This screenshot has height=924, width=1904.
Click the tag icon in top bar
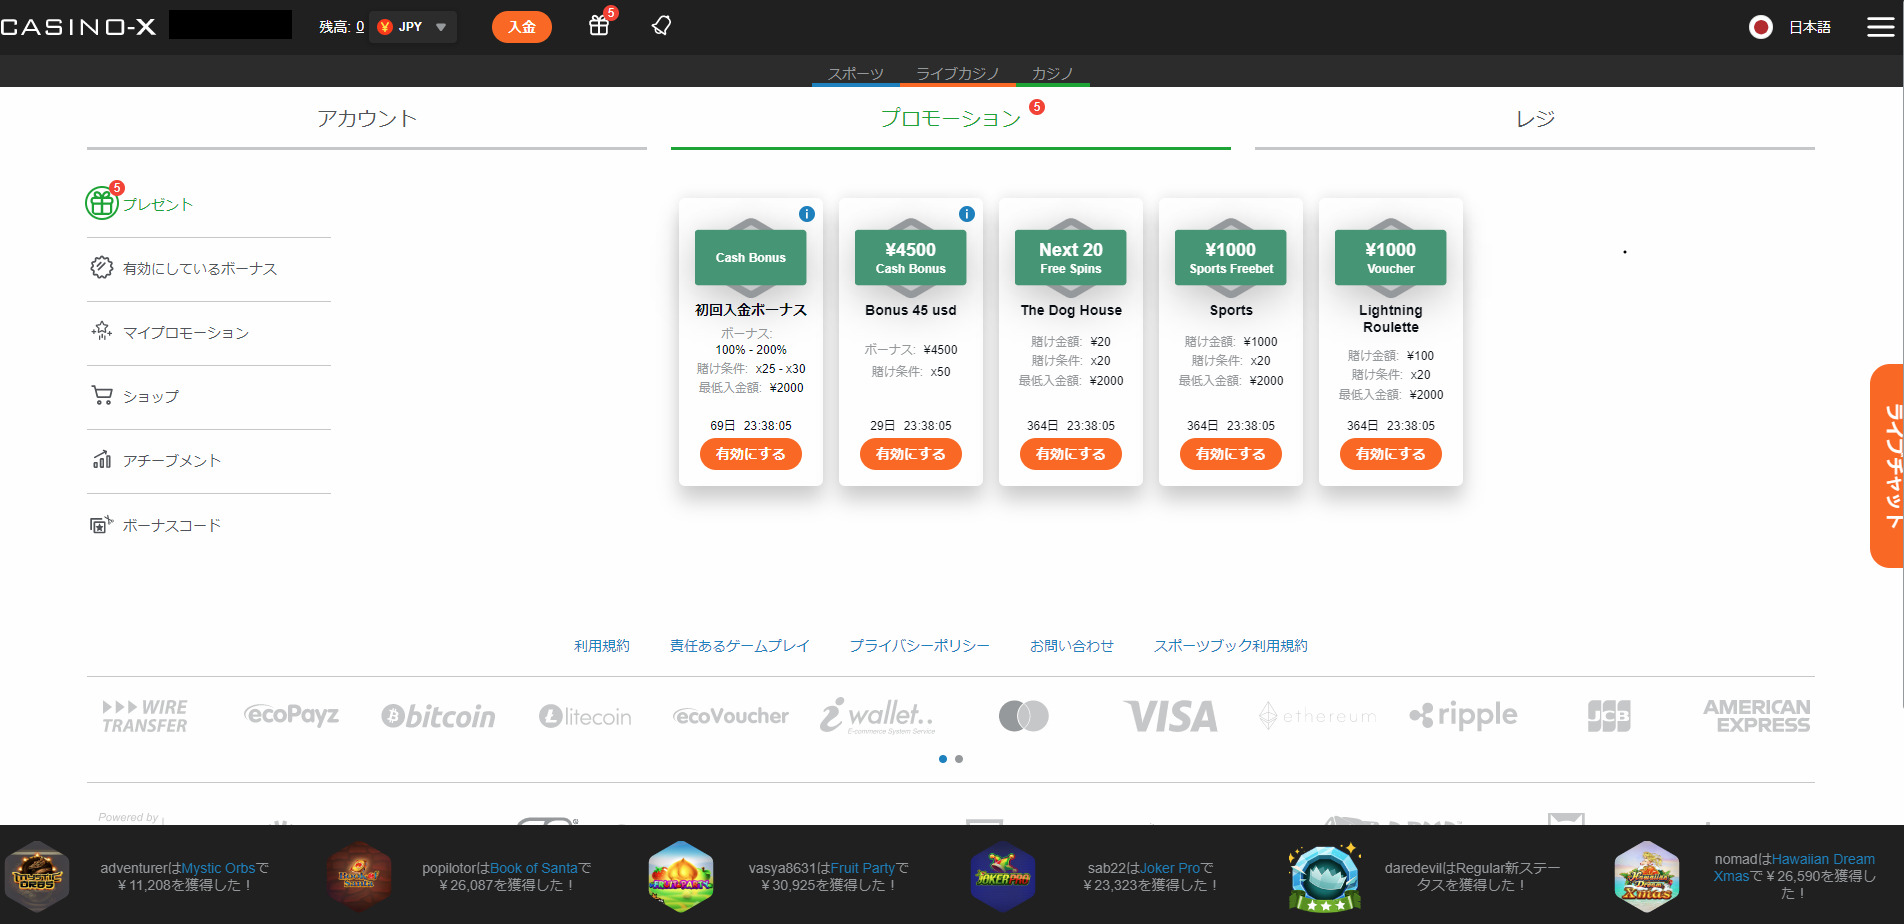click(x=661, y=26)
